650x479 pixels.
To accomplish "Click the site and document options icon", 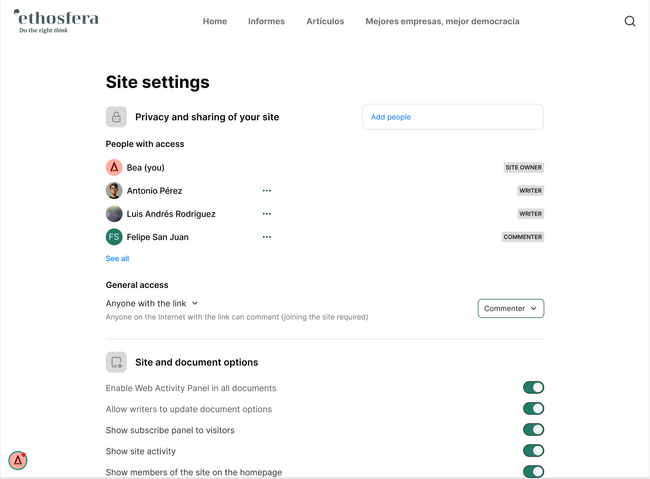I will (116, 362).
